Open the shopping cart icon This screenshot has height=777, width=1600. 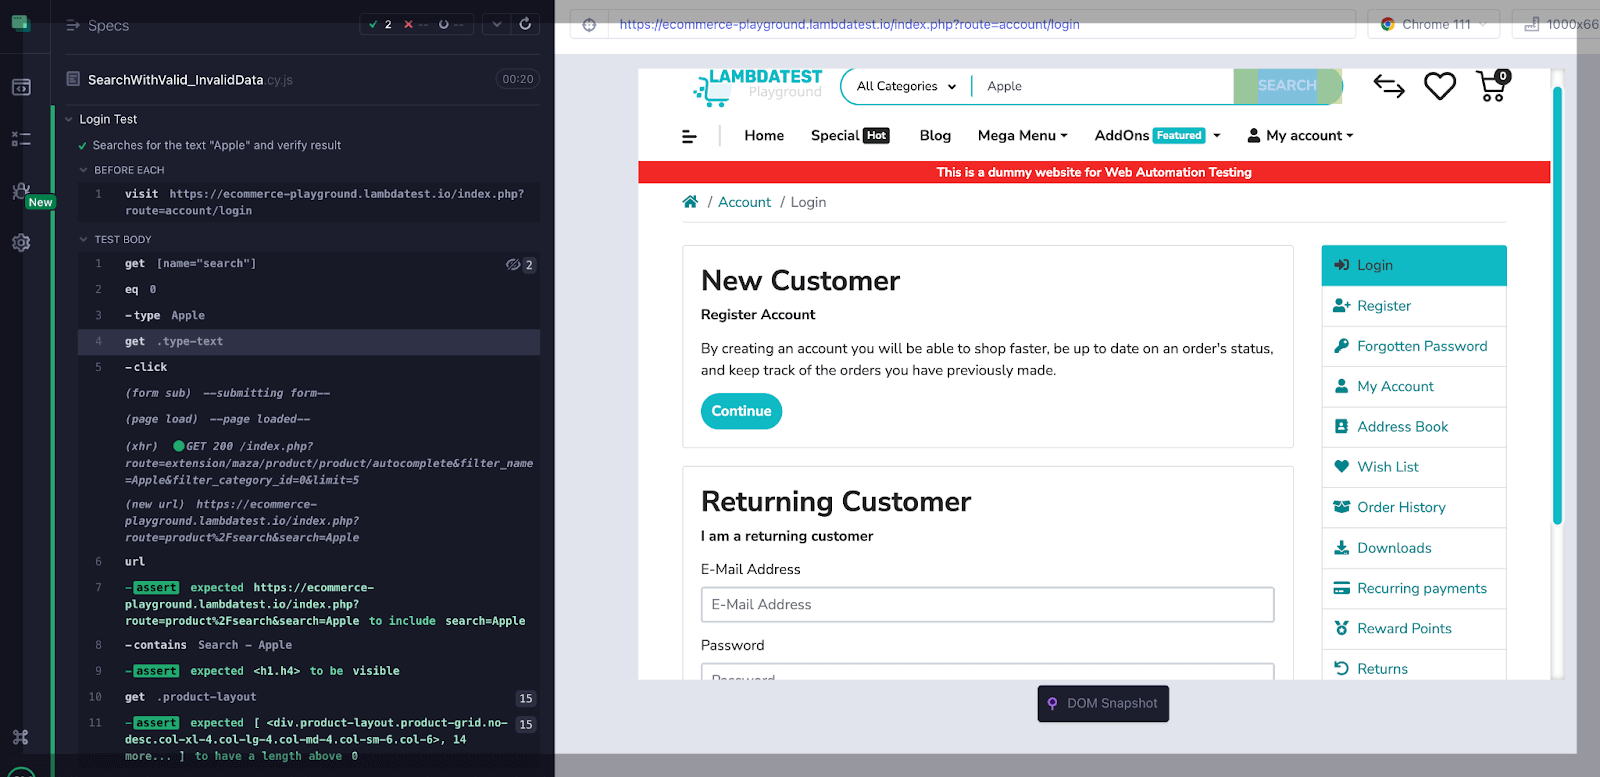tap(1491, 87)
